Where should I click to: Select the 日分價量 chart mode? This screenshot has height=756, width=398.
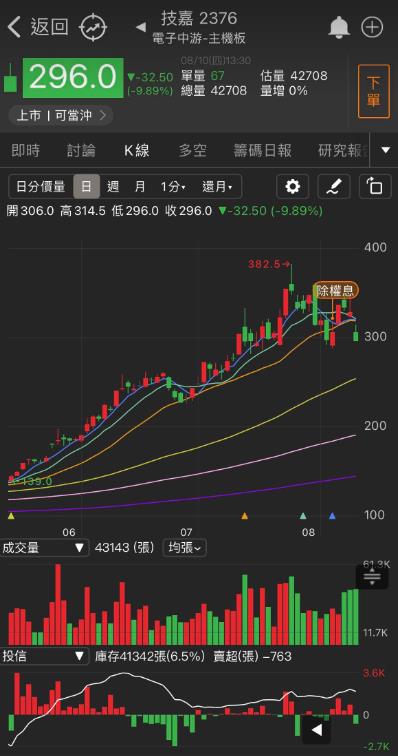[41, 187]
